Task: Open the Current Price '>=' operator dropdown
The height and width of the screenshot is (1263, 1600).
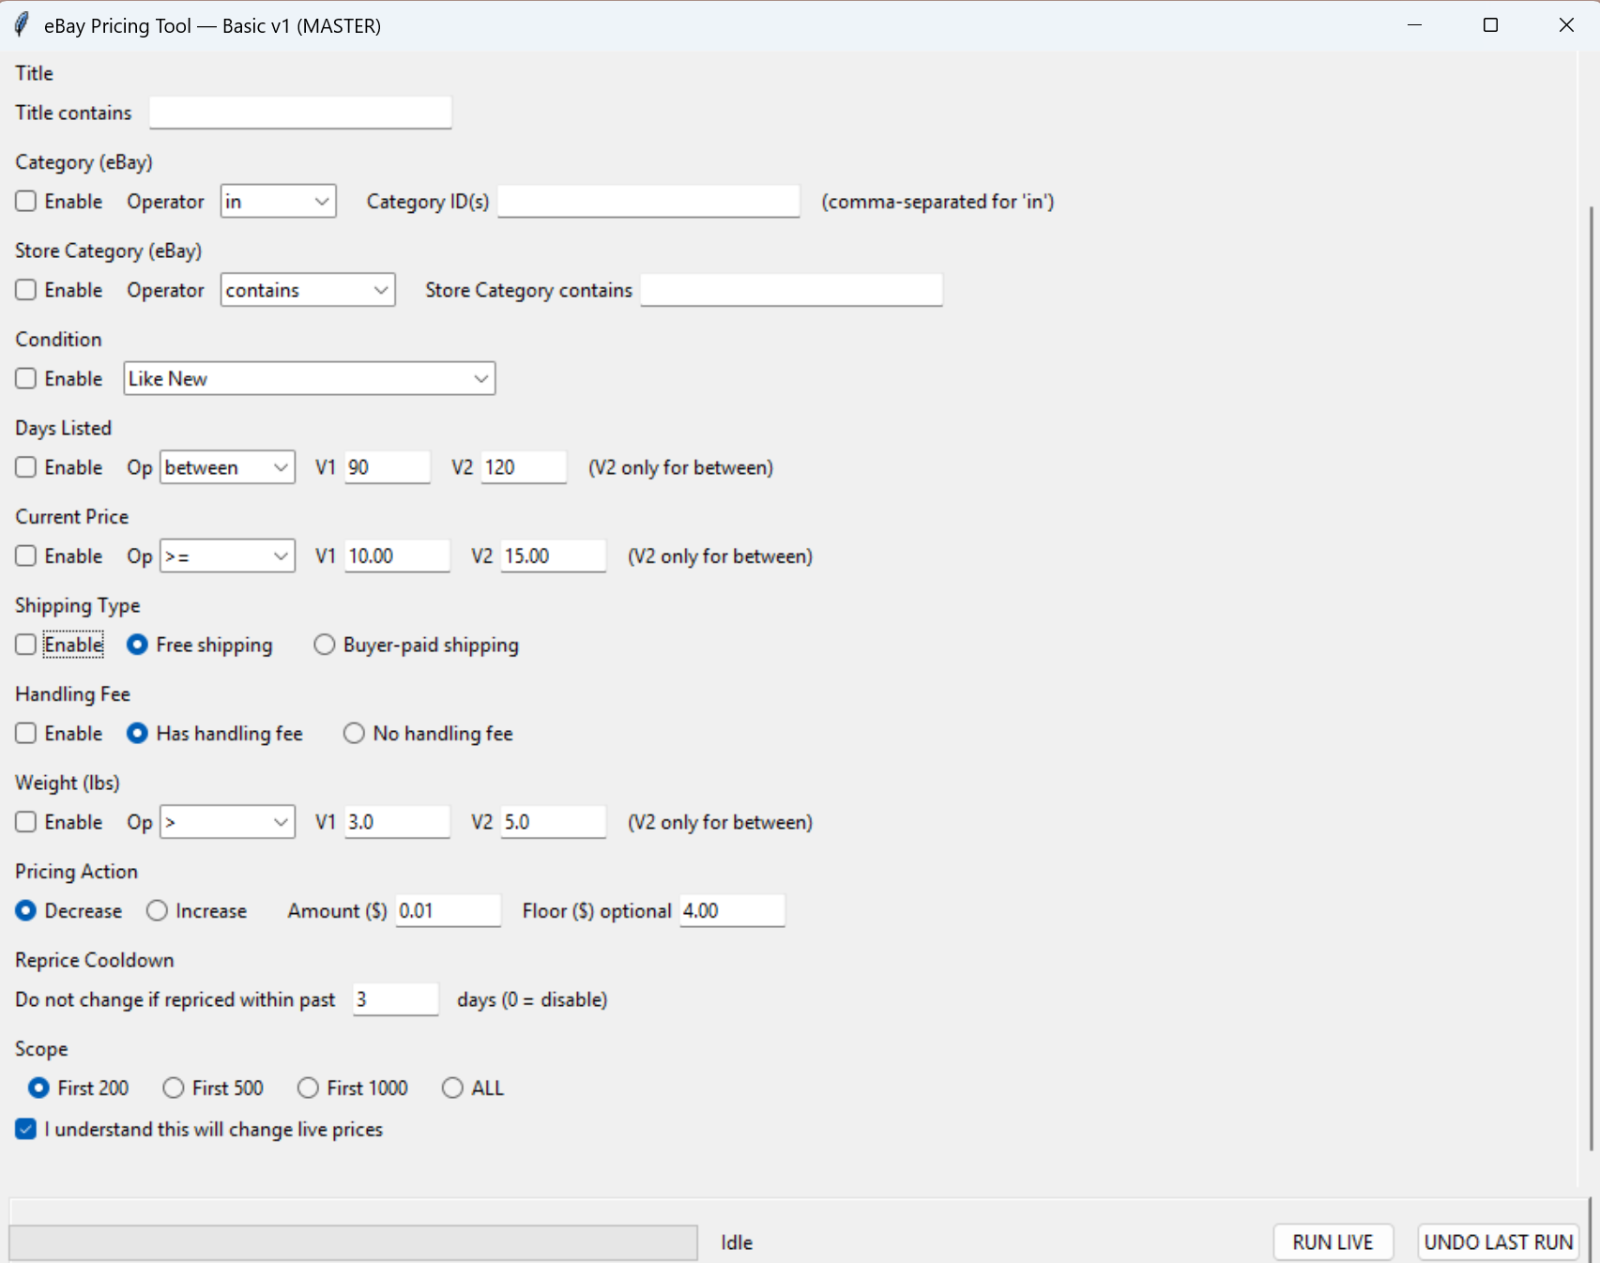Action: coord(227,556)
